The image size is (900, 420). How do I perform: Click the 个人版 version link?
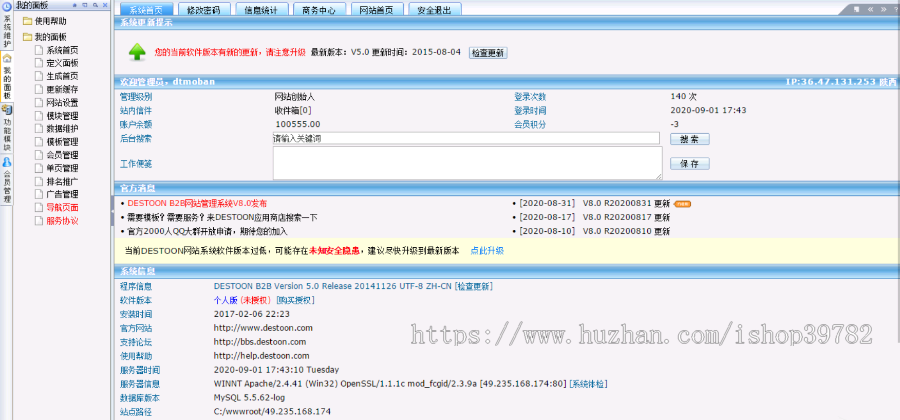click(224, 300)
